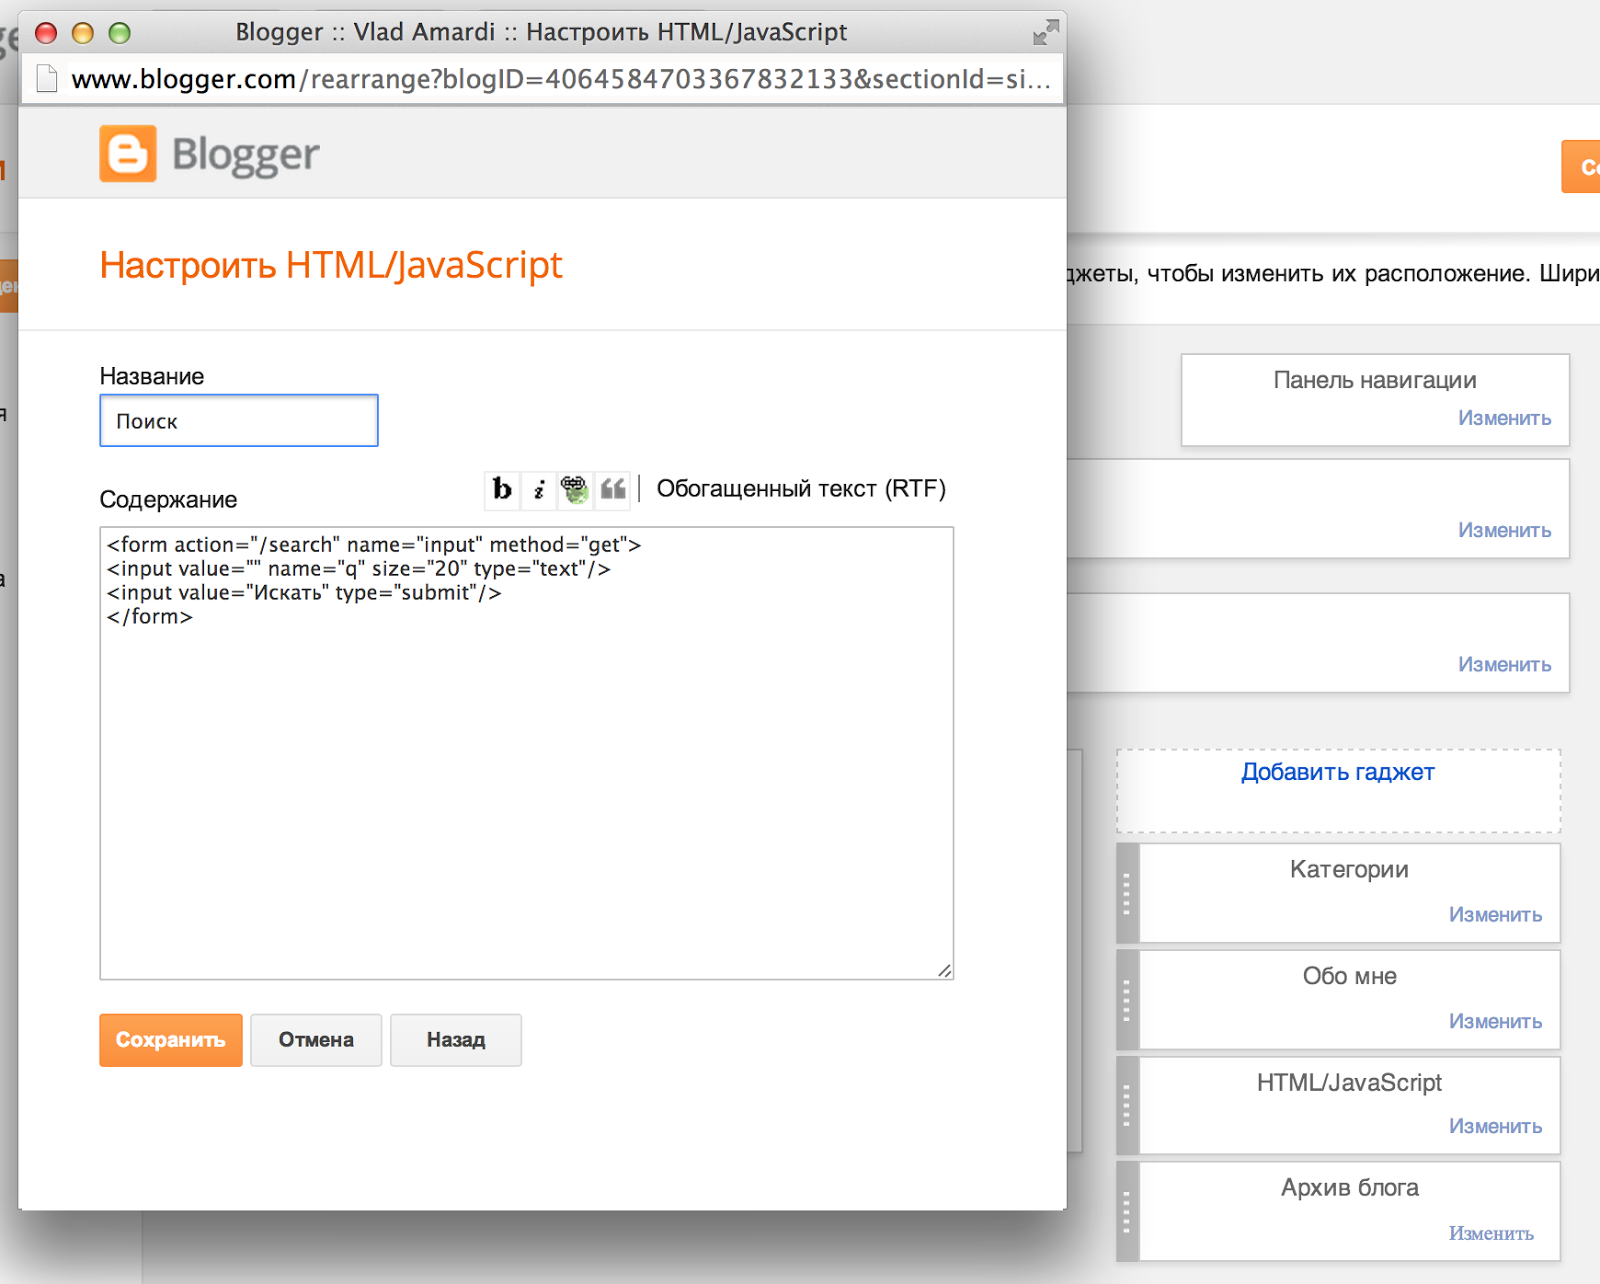Viewport: 1600px width, 1284px height.
Task: Click the popup window title text
Action: click(x=541, y=33)
